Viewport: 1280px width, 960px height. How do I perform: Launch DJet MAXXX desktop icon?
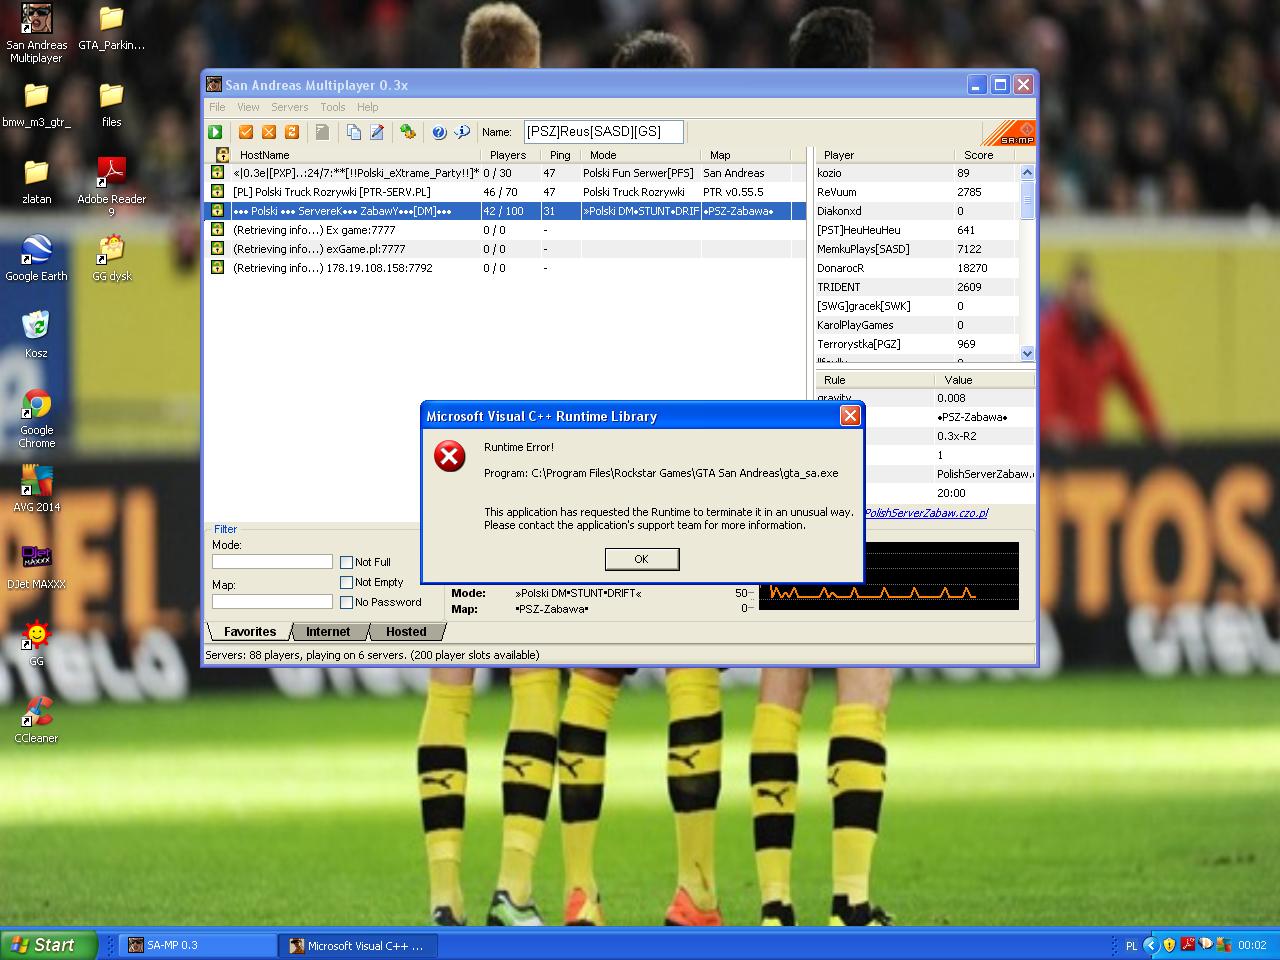tap(36, 566)
